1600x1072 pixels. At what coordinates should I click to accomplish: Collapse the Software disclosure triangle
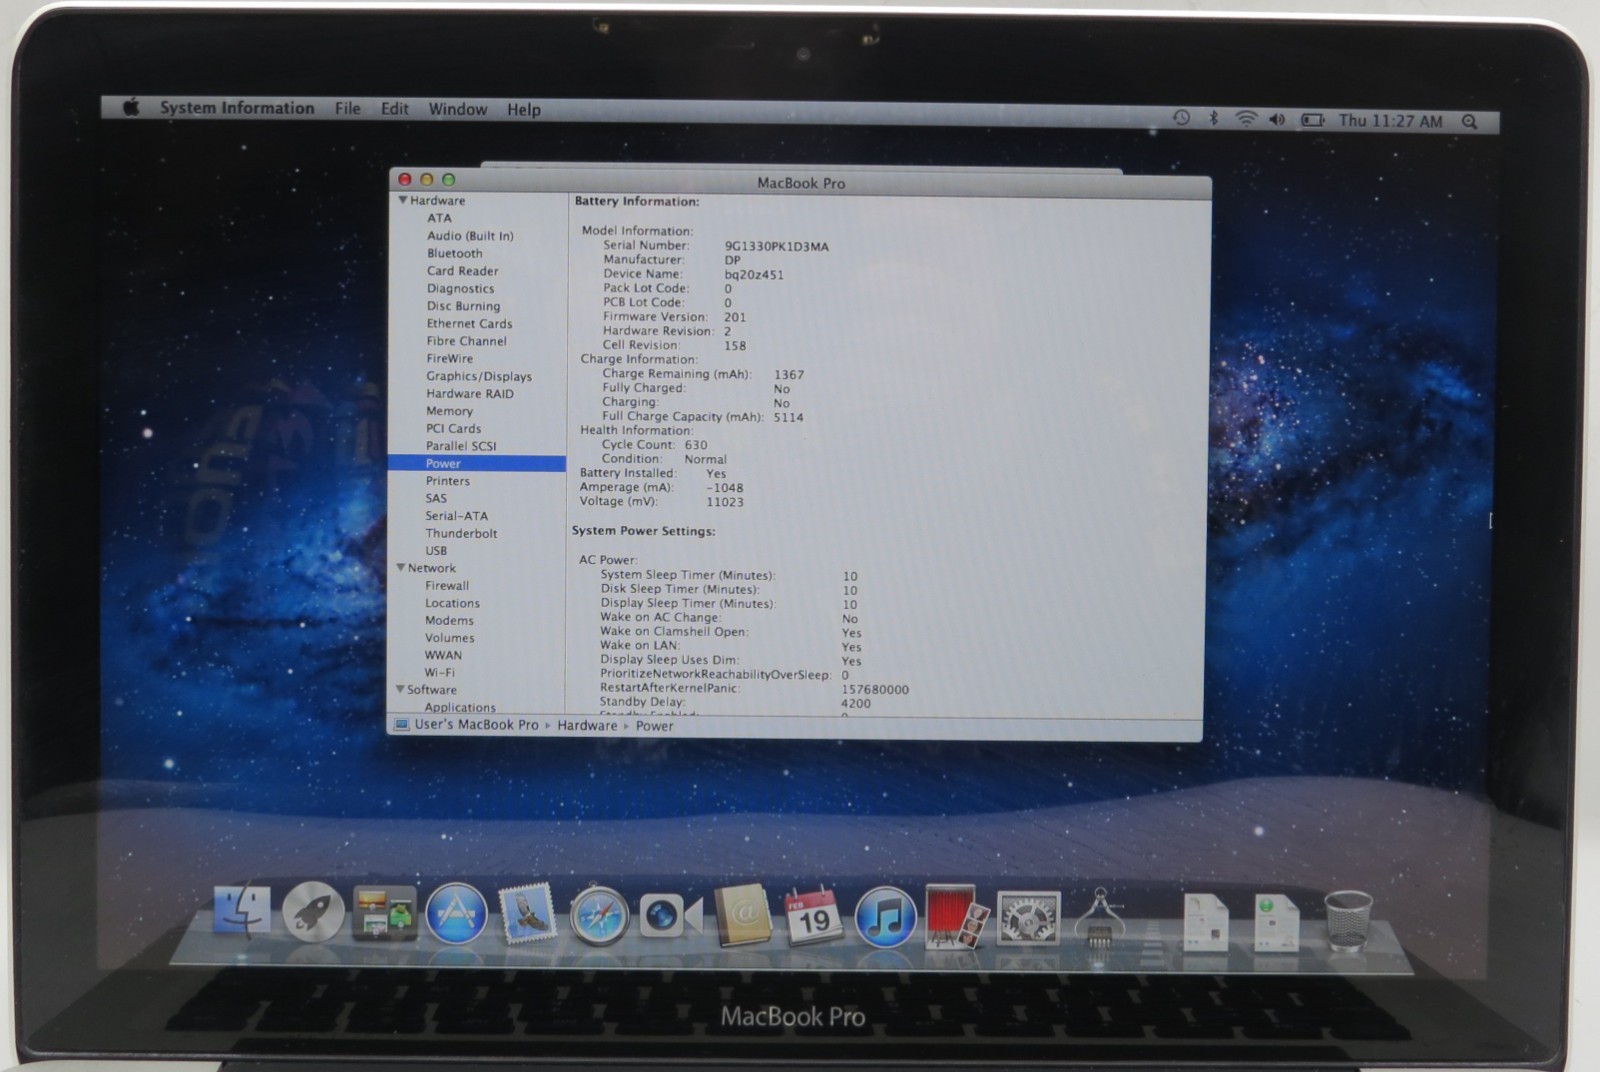click(400, 689)
